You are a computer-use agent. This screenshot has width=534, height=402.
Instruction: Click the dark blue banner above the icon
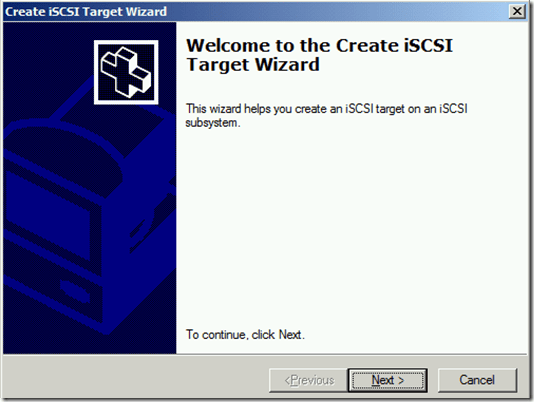coord(90,31)
